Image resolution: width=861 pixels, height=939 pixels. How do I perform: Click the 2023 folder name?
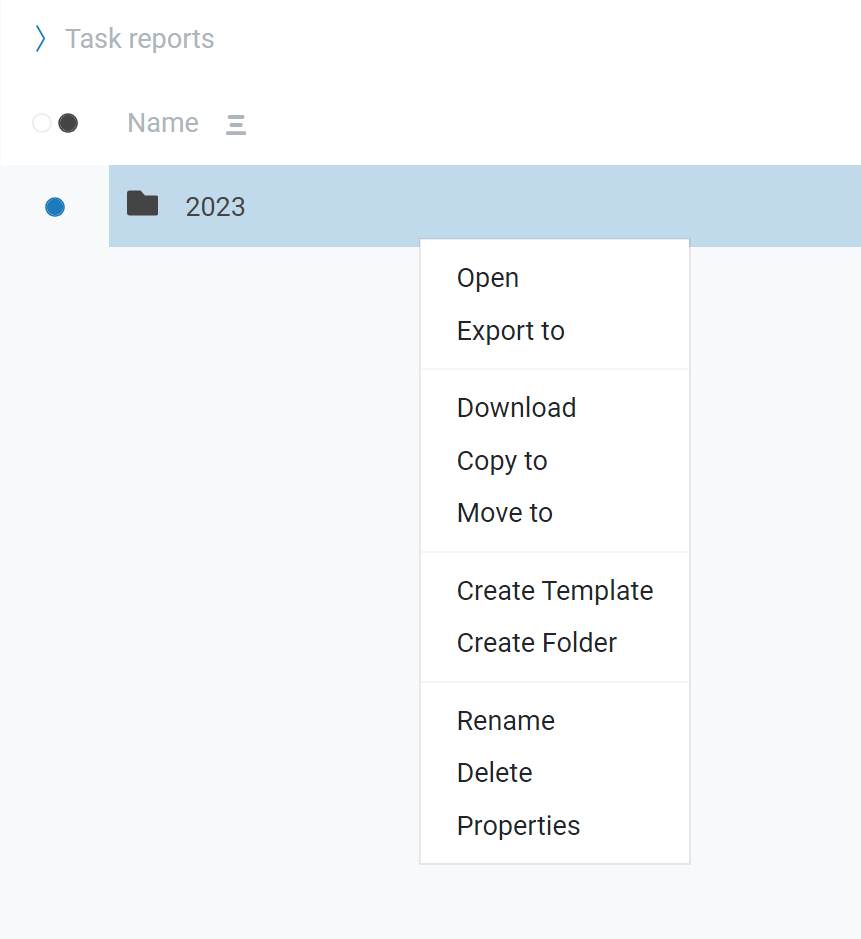(216, 207)
